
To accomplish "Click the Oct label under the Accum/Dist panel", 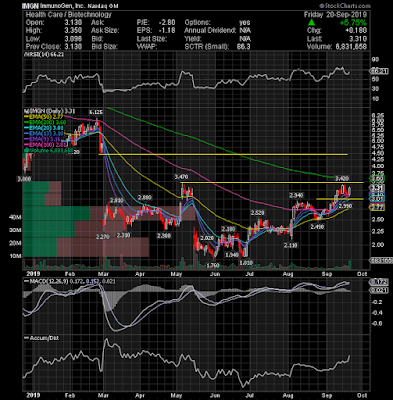I will point(362,395).
